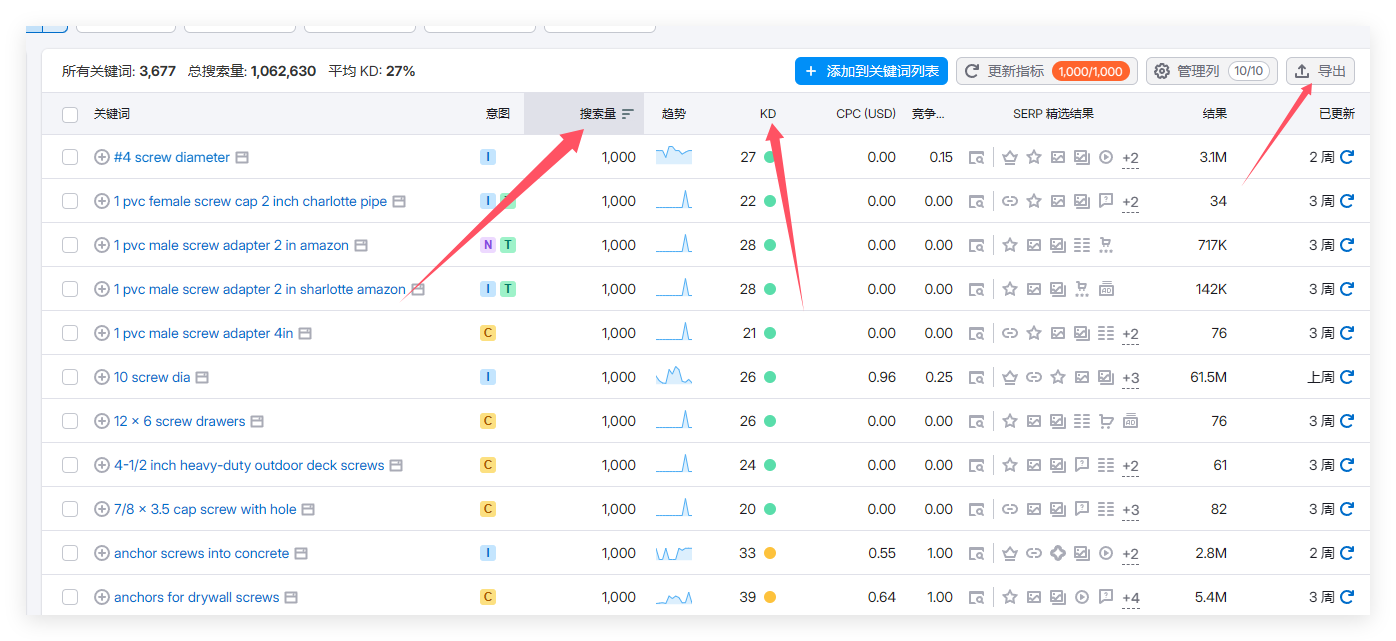
Task: Refresh 12 × 6 screw drawers row
Action: pos(1347,421)
